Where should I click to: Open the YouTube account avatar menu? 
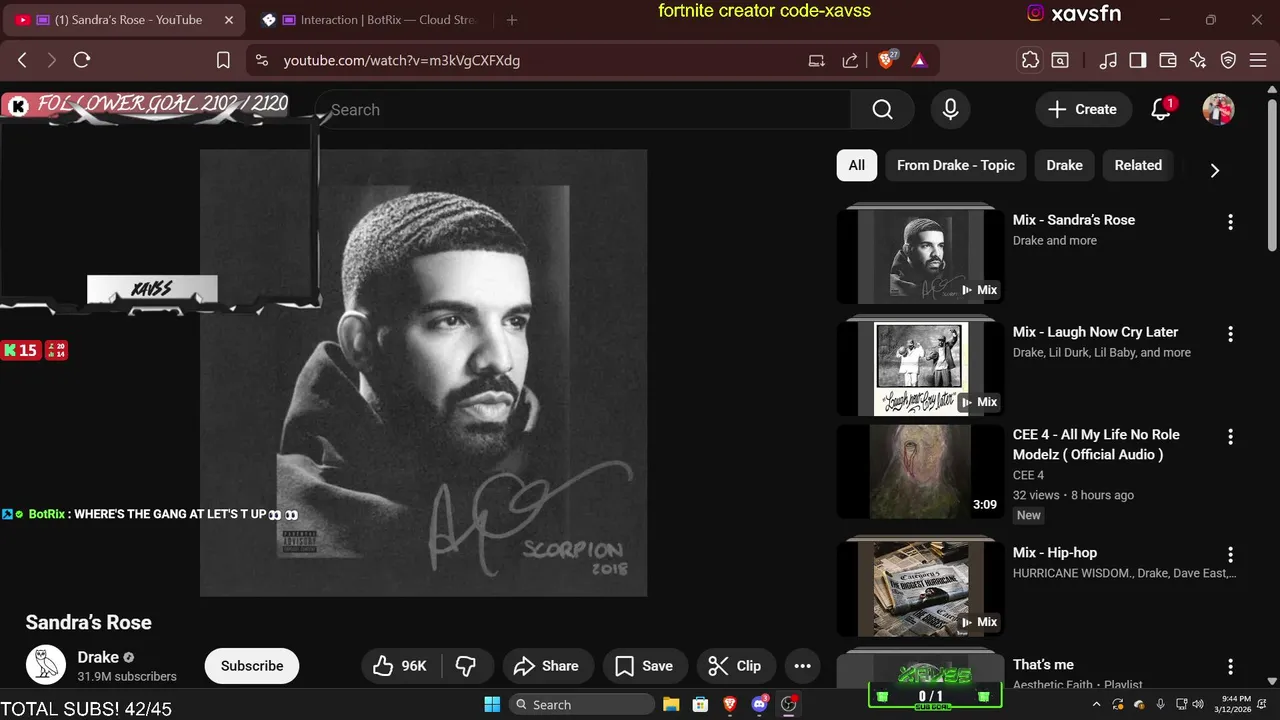point(1218,110)
